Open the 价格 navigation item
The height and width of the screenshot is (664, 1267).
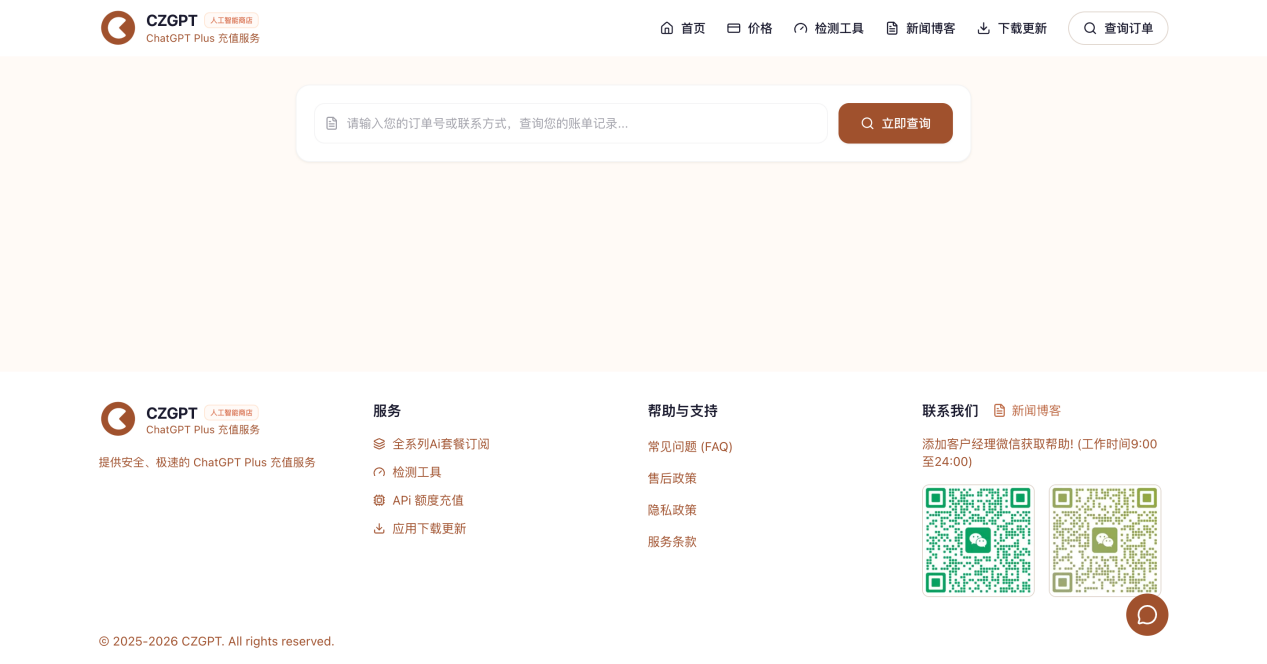pos(750,28)
